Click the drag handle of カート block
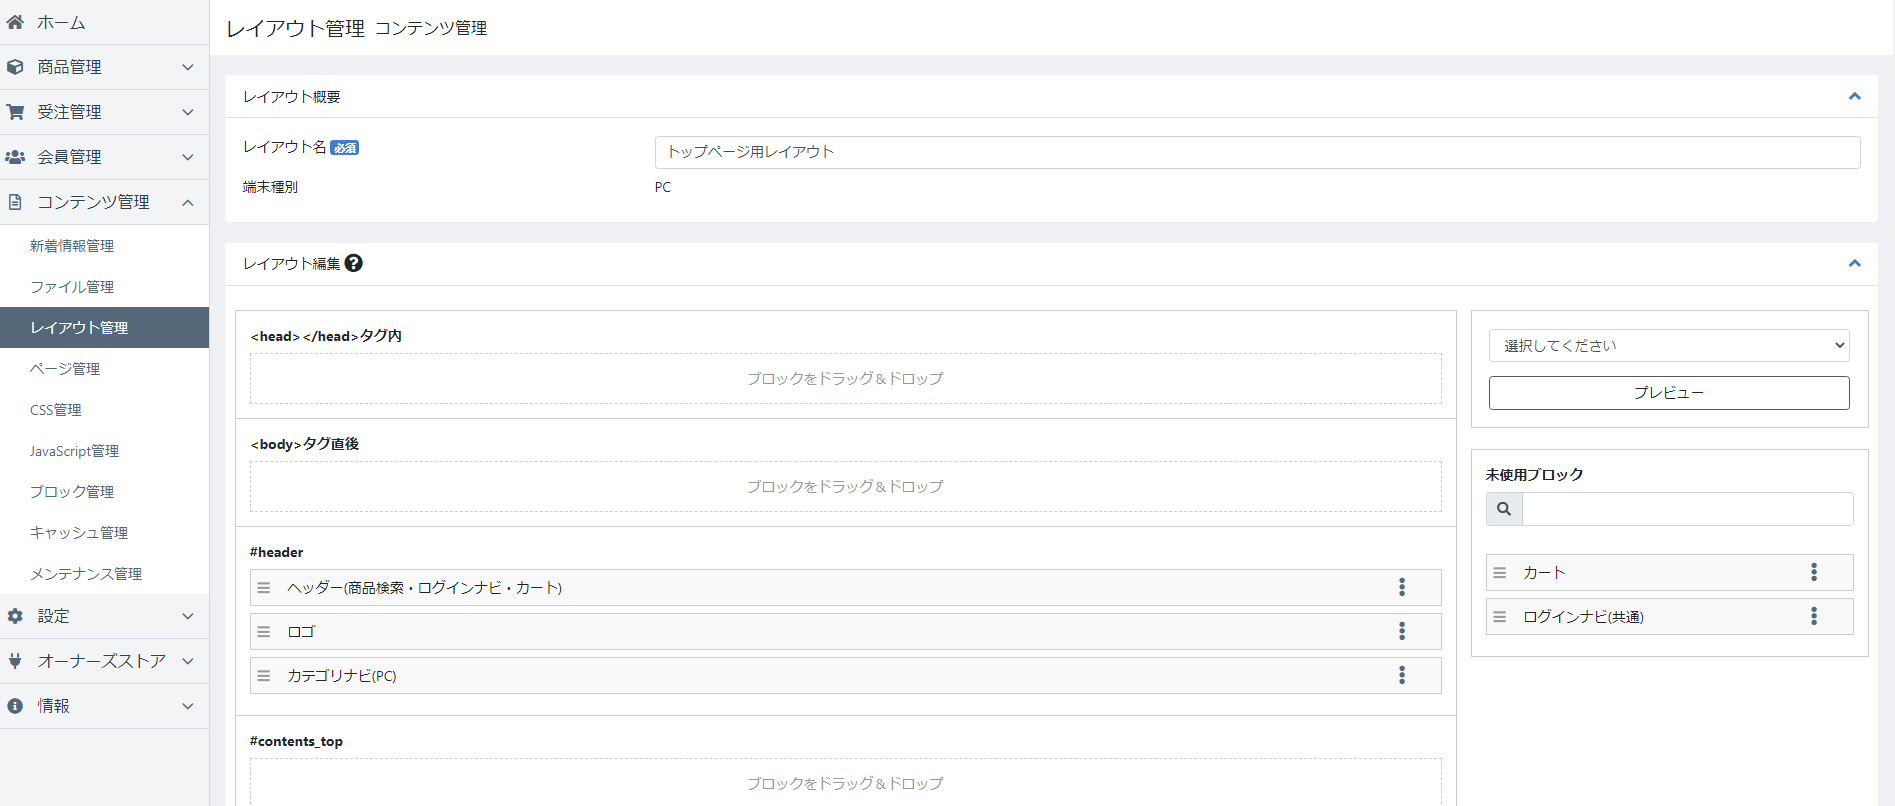Viewport: 1895px width, 806px height. click(x=1500, y=573)
